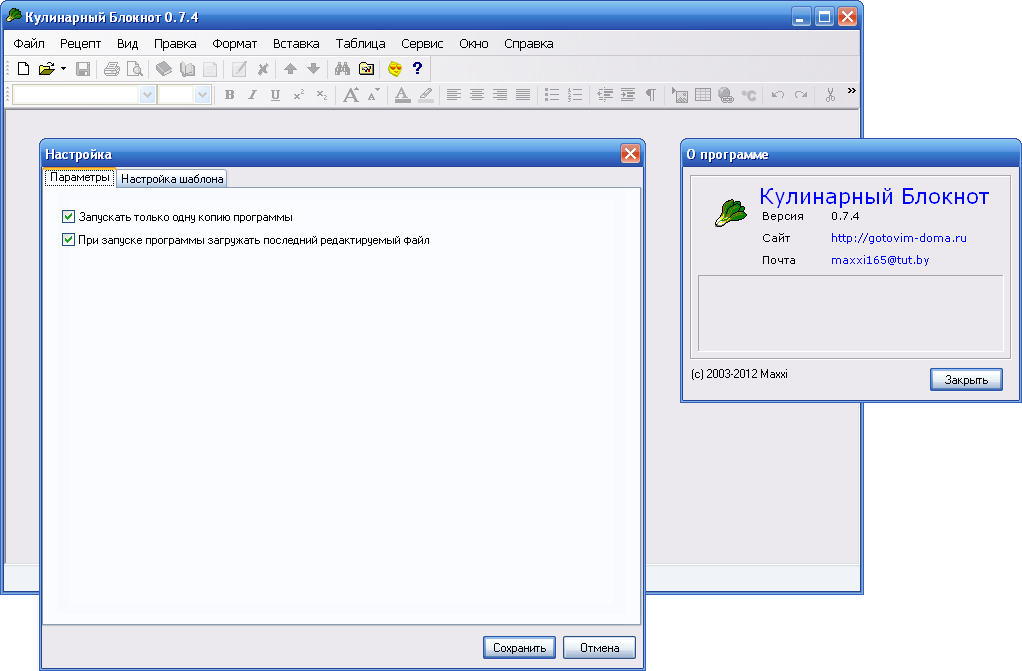The image size is (1022, 671).
Task: Open the Вставка menu
Action: [x=296, y=44]
